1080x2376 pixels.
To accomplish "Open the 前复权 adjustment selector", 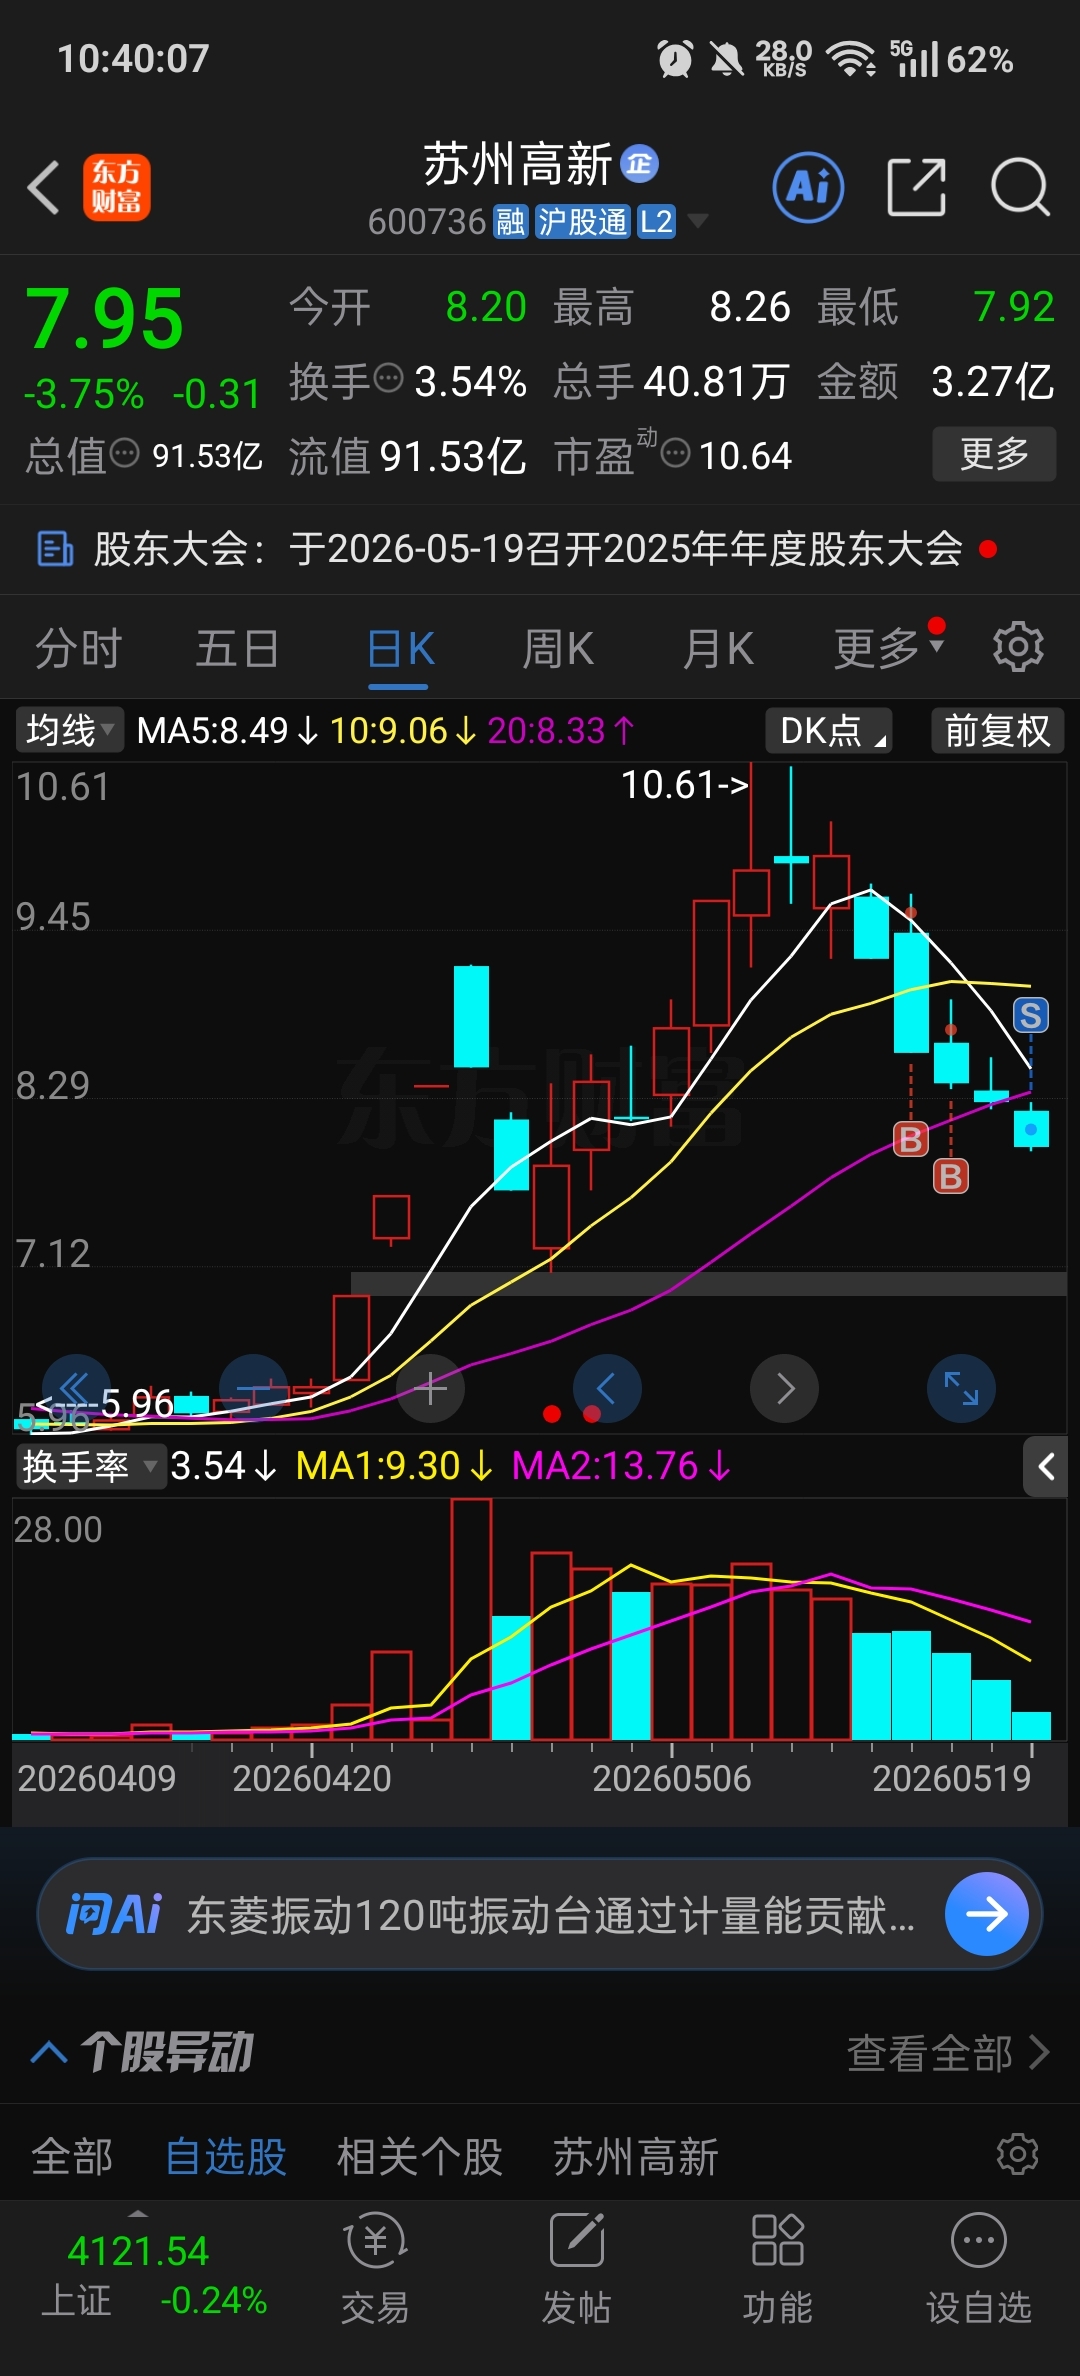I will pyautogui.click(x=998, y=730).
